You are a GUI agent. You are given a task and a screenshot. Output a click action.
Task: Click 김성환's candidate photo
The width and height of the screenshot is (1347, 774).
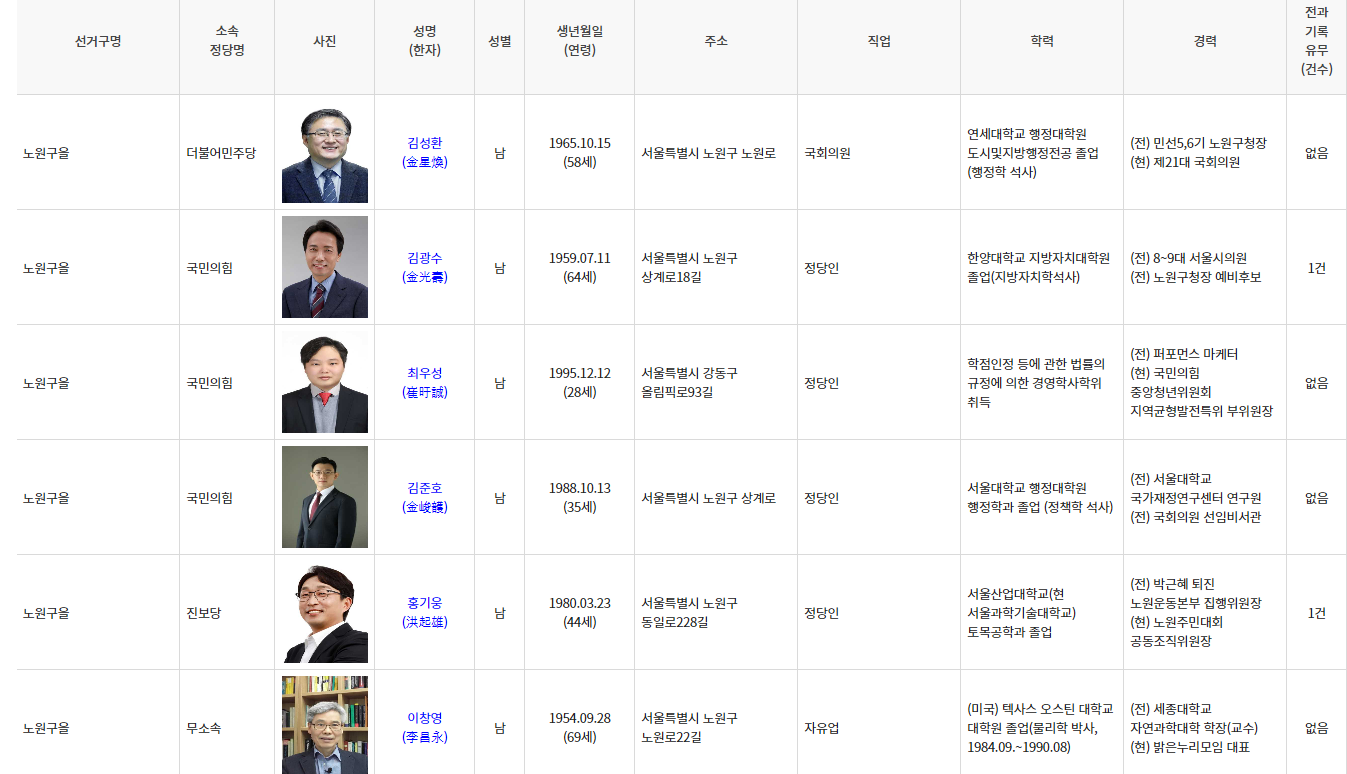[x=325, y=154]
